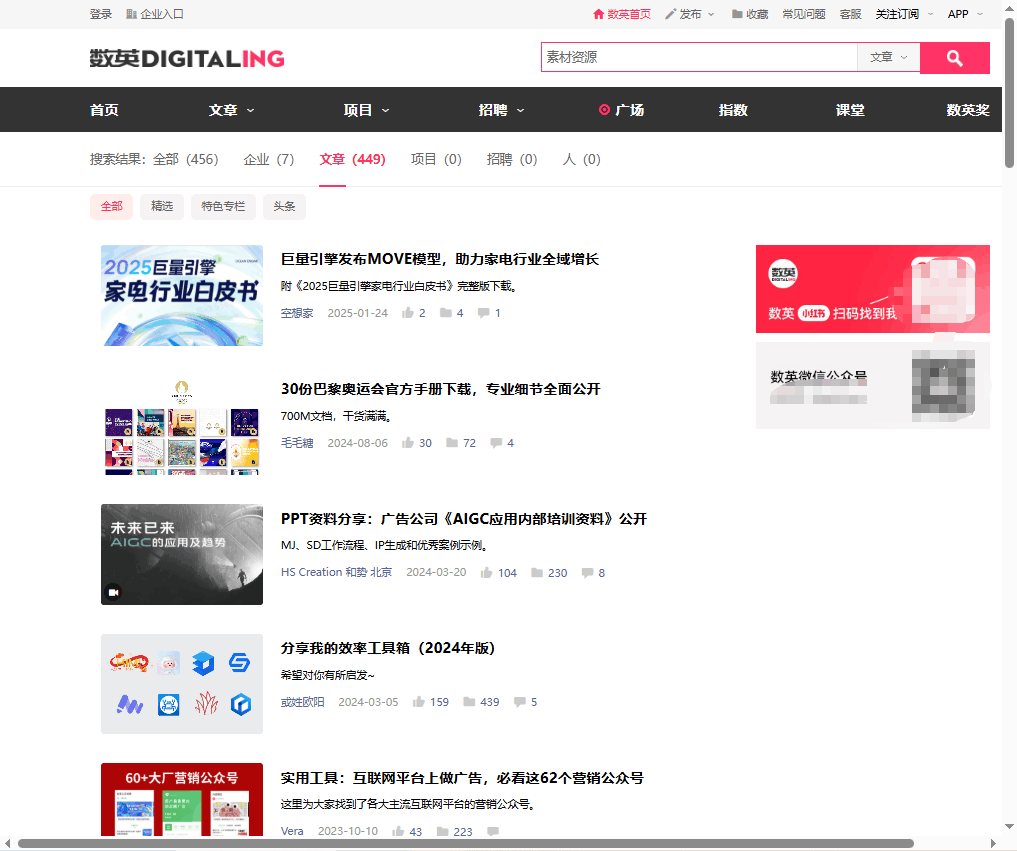Open the search scope 文章 dropdown
This screenshot has height=851, width=1017.
click(887, 58)
